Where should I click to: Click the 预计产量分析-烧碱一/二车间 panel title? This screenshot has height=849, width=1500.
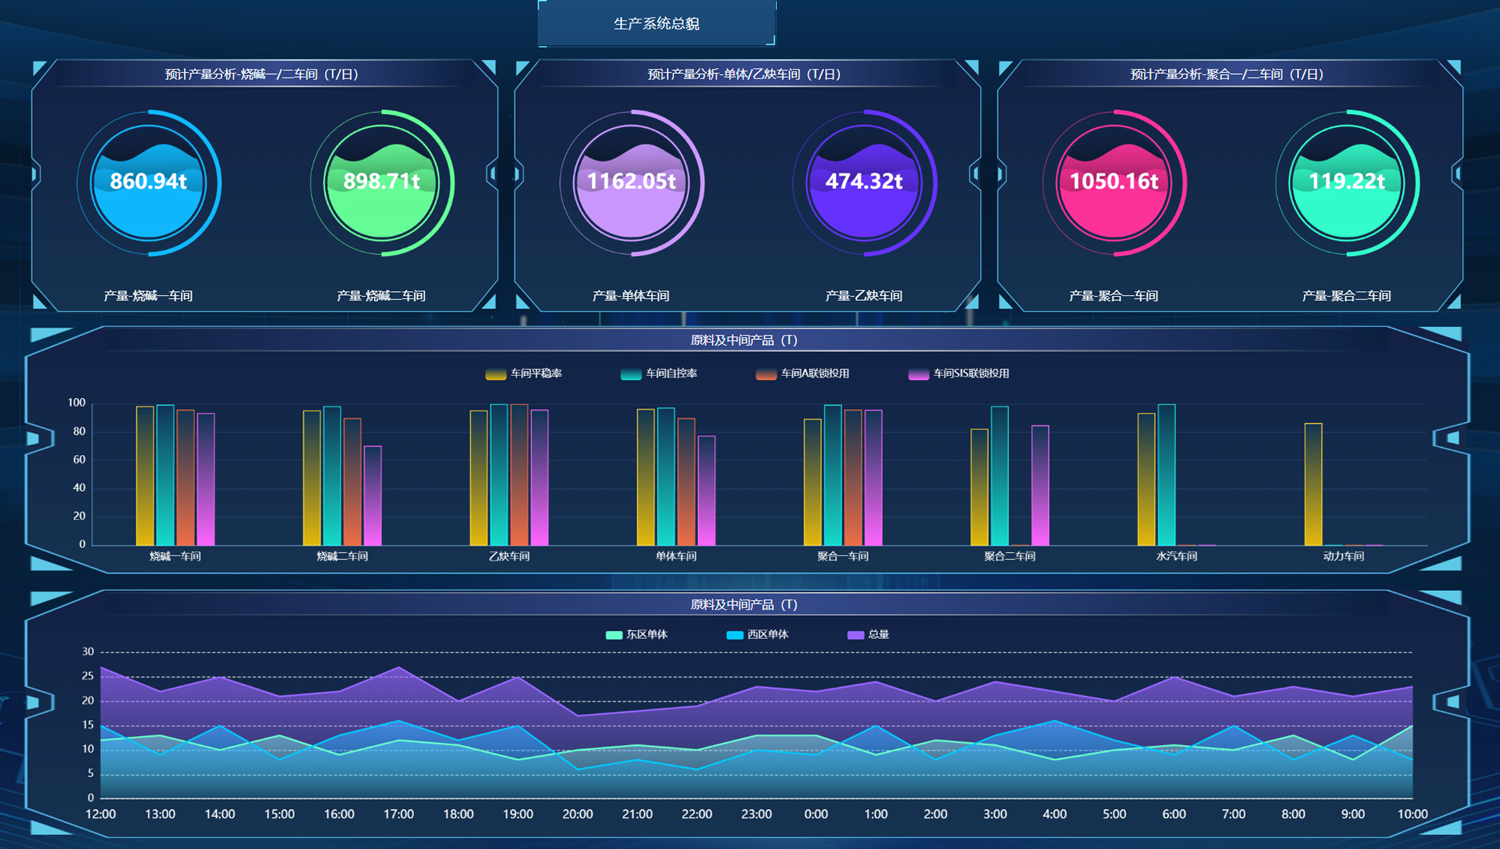pos(262,74)
